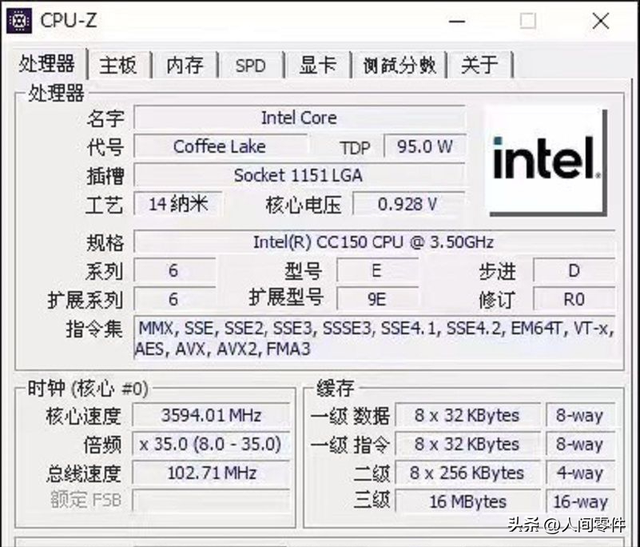The width and height of the screenshot is (640, 547).
Task: Click the 一级 指令 cache 8 x 32 KBytes
Action: click(x=468, y=444)
